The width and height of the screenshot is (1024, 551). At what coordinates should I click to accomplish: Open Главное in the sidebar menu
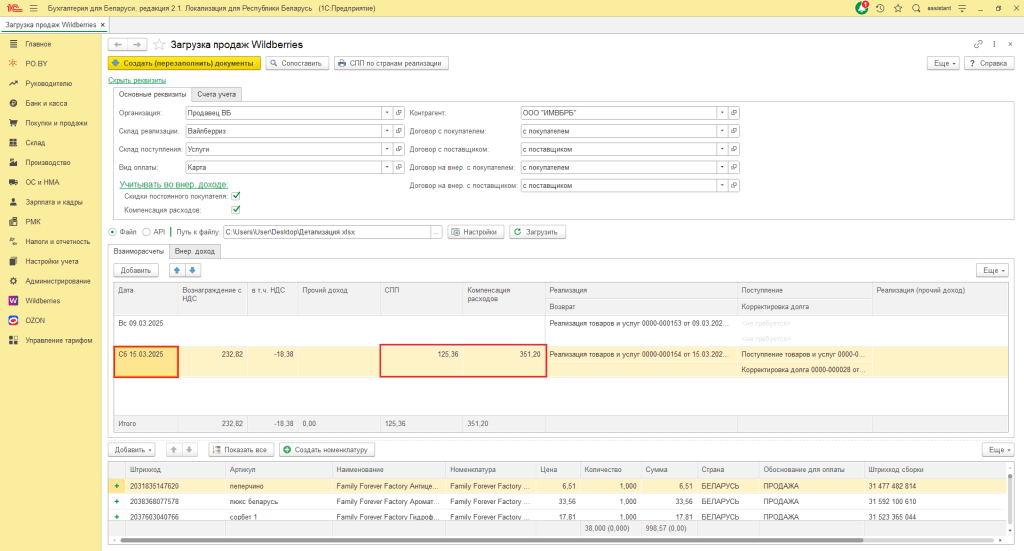38,44
